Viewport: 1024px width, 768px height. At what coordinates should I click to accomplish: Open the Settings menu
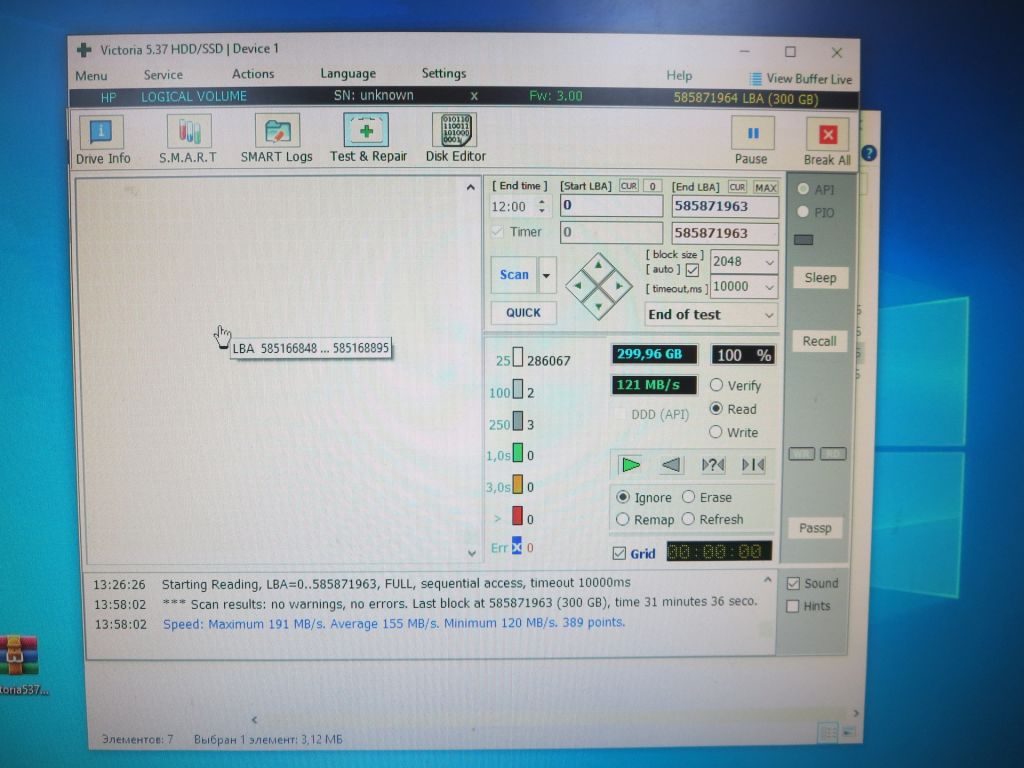pos(444,73)
